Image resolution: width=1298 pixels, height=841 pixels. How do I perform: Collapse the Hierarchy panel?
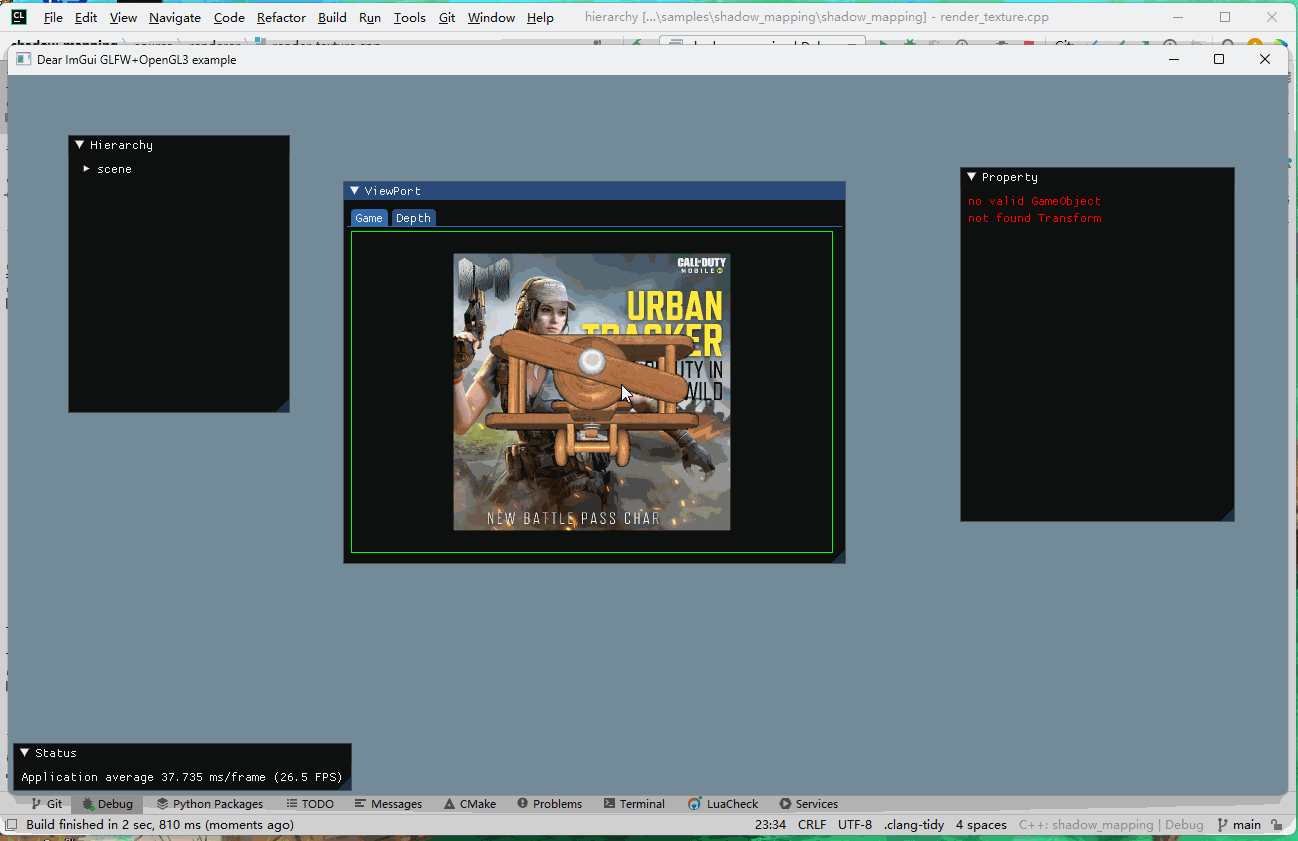click(79, 145)
